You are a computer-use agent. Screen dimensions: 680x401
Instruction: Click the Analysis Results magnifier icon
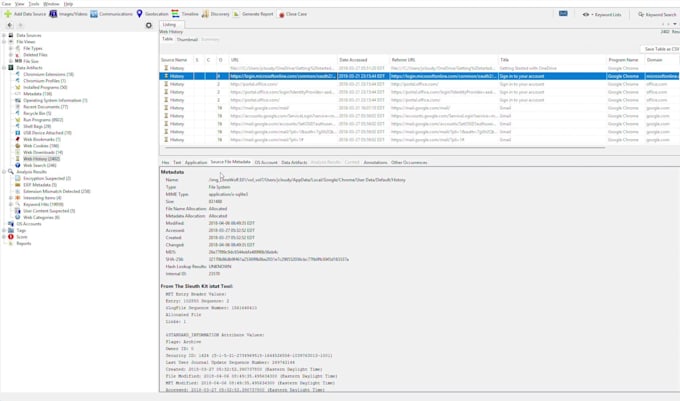click(11, 172)
